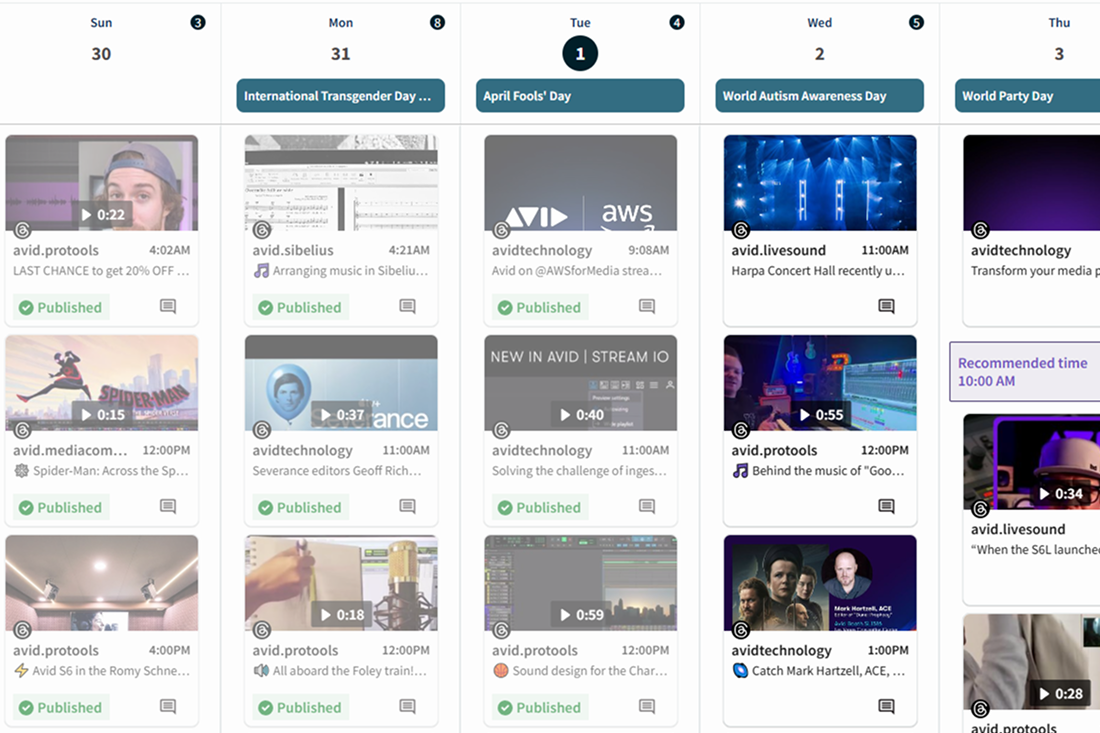The image size is (1100, 733).
Task: Open comments on Harpa Concert Hall post
Action: [886, 307]
